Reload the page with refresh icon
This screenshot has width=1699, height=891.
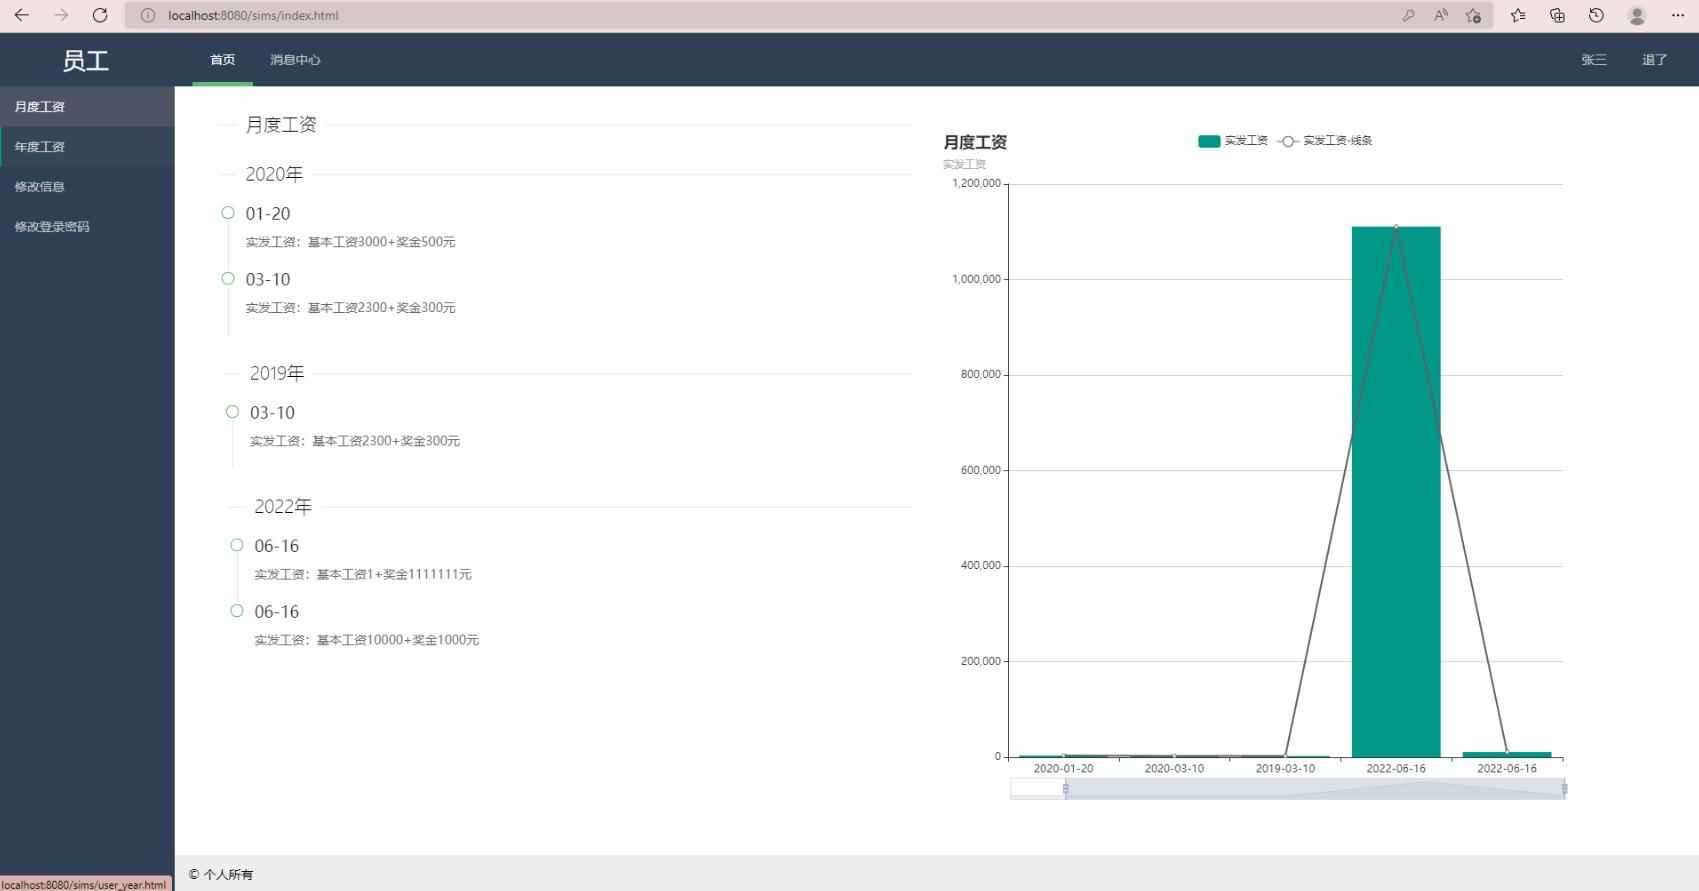click(x=100, y=15)
